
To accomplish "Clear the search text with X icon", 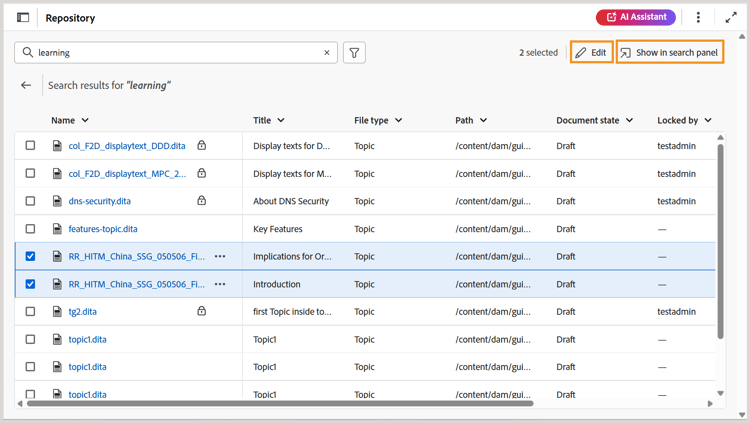I will coord(327,53).
